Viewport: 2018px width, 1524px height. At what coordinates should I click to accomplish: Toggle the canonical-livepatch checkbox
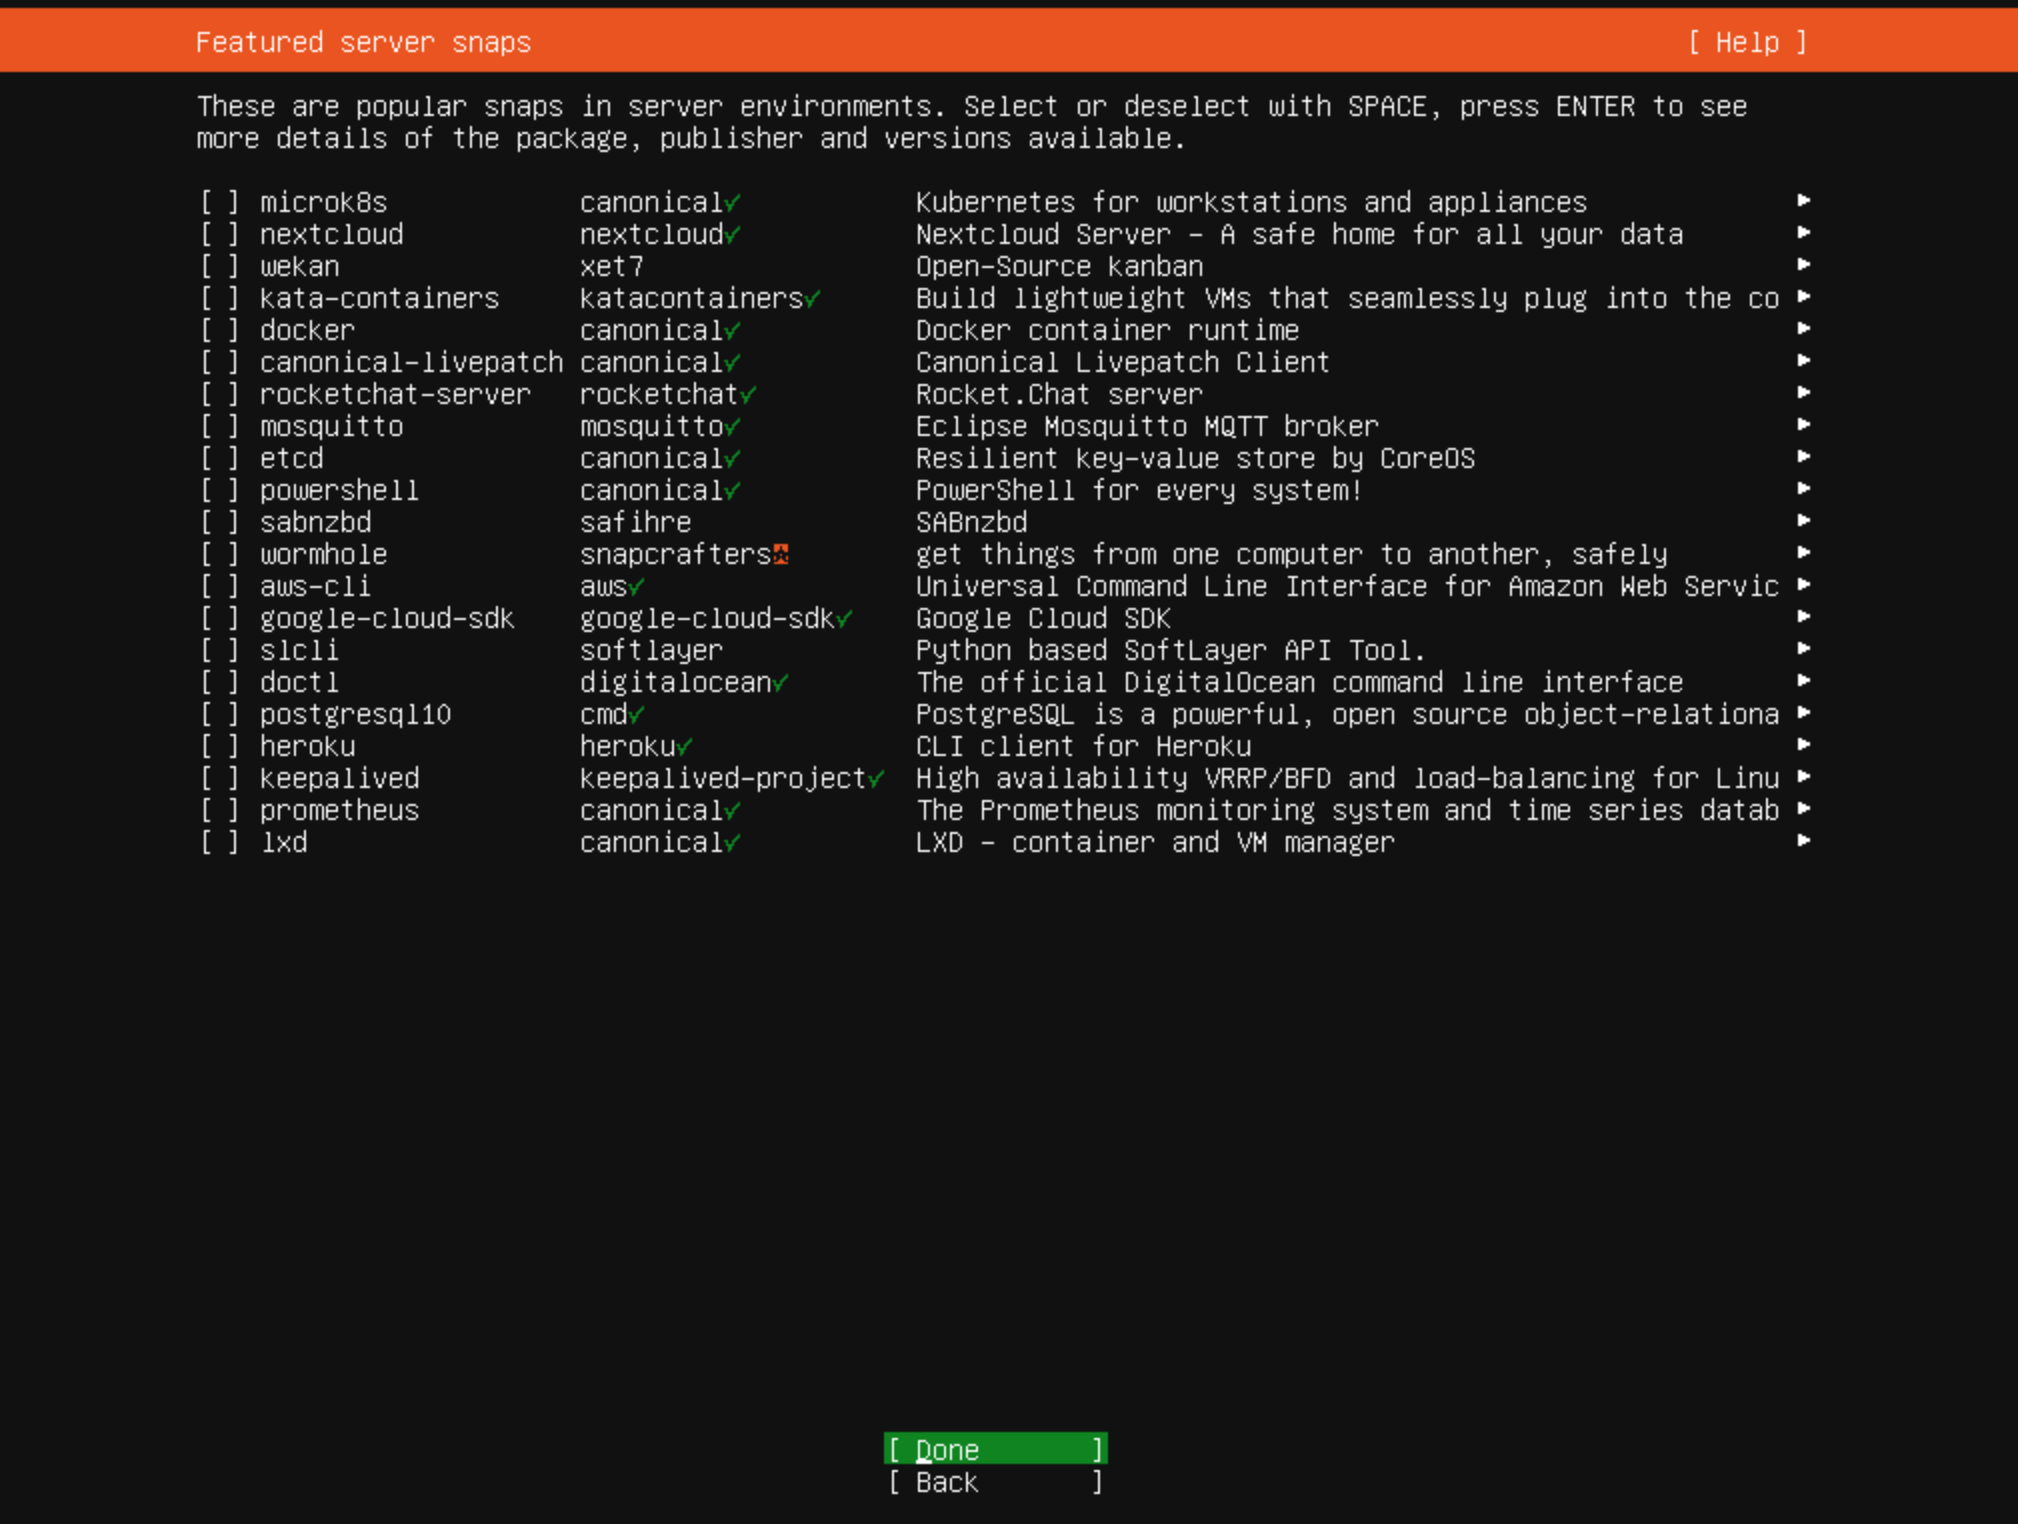pyautogui.click(x=220, y=363)
